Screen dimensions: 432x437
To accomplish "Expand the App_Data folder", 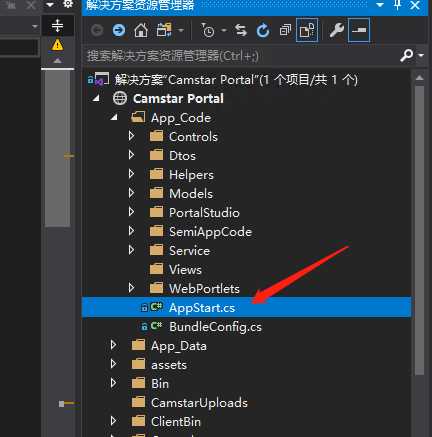I will (x=113, y=345).
